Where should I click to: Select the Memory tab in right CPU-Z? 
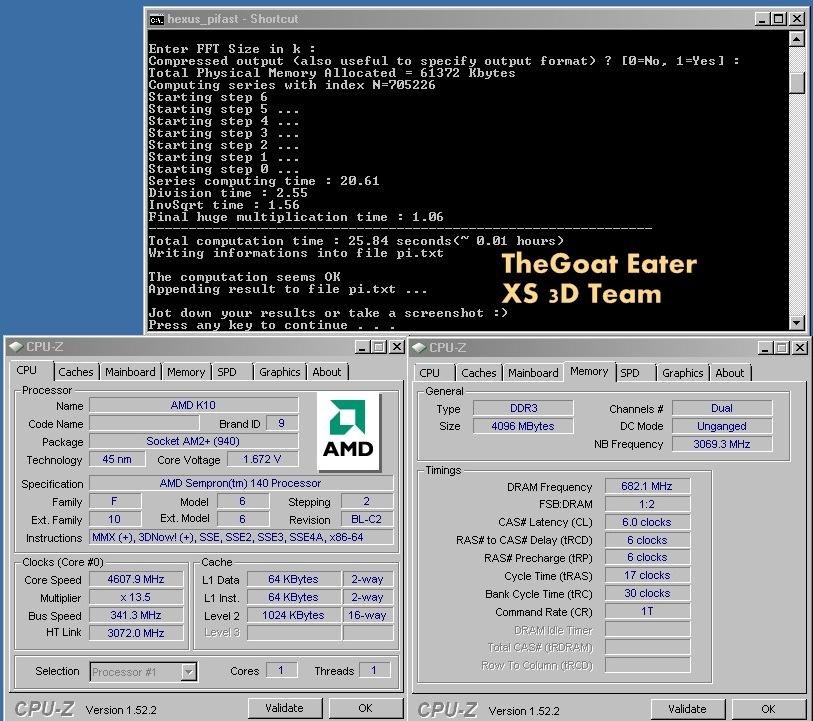(x=589, y=371)
